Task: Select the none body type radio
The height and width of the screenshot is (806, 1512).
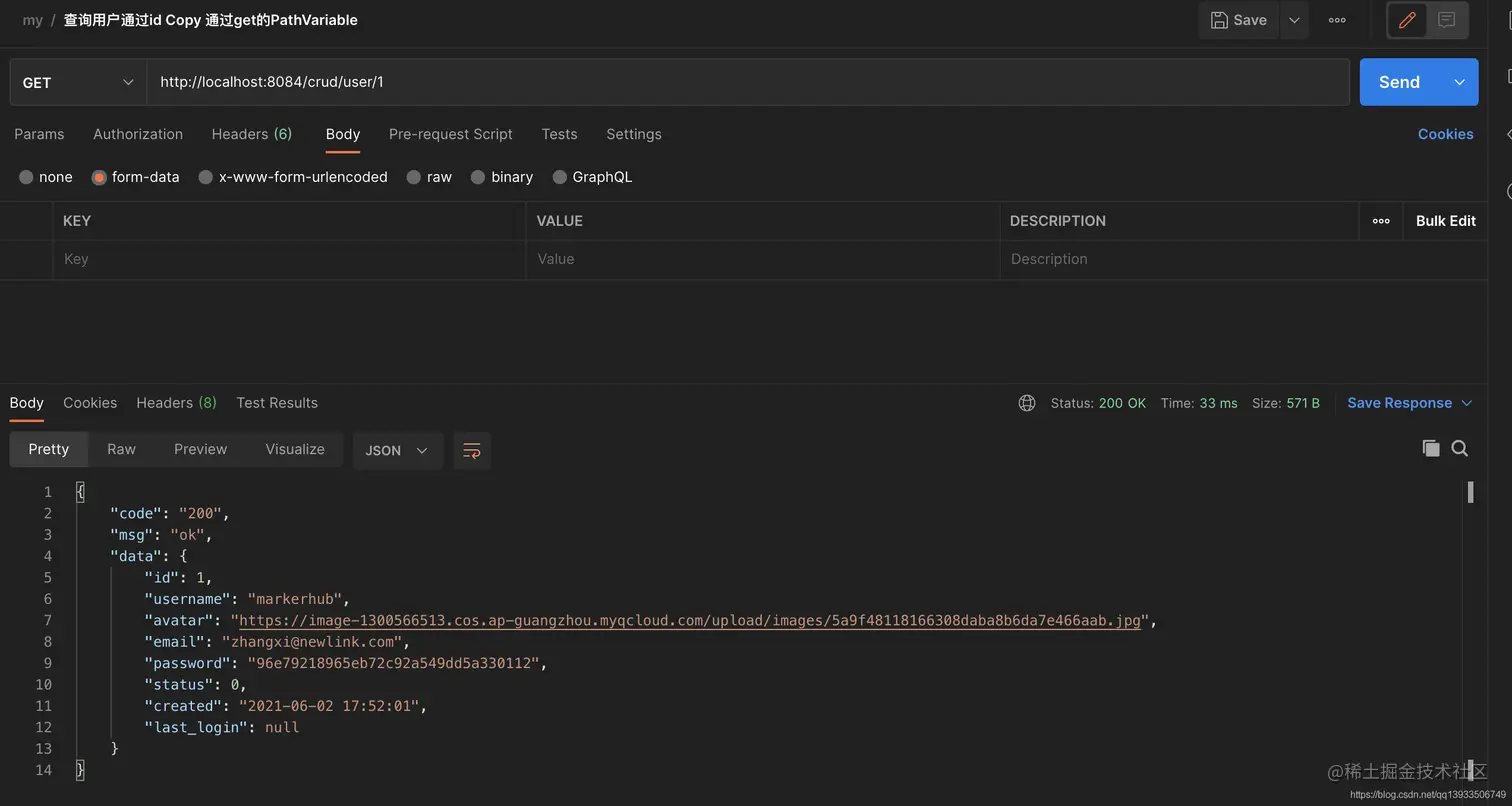Action: (26, 177)
